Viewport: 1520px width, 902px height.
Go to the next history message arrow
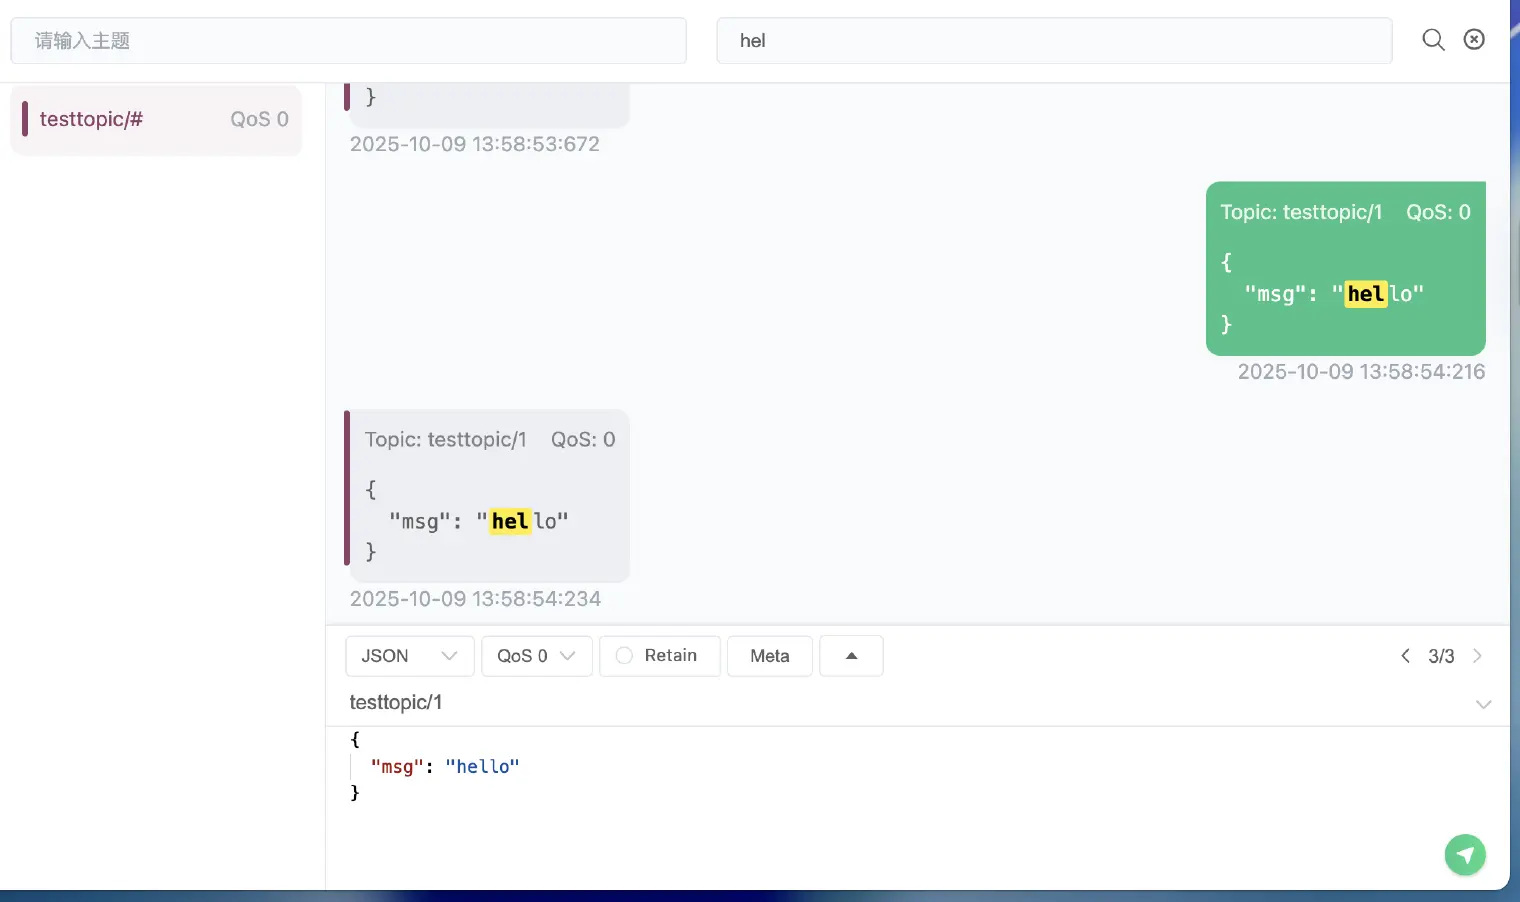[x=1477, y=656]
